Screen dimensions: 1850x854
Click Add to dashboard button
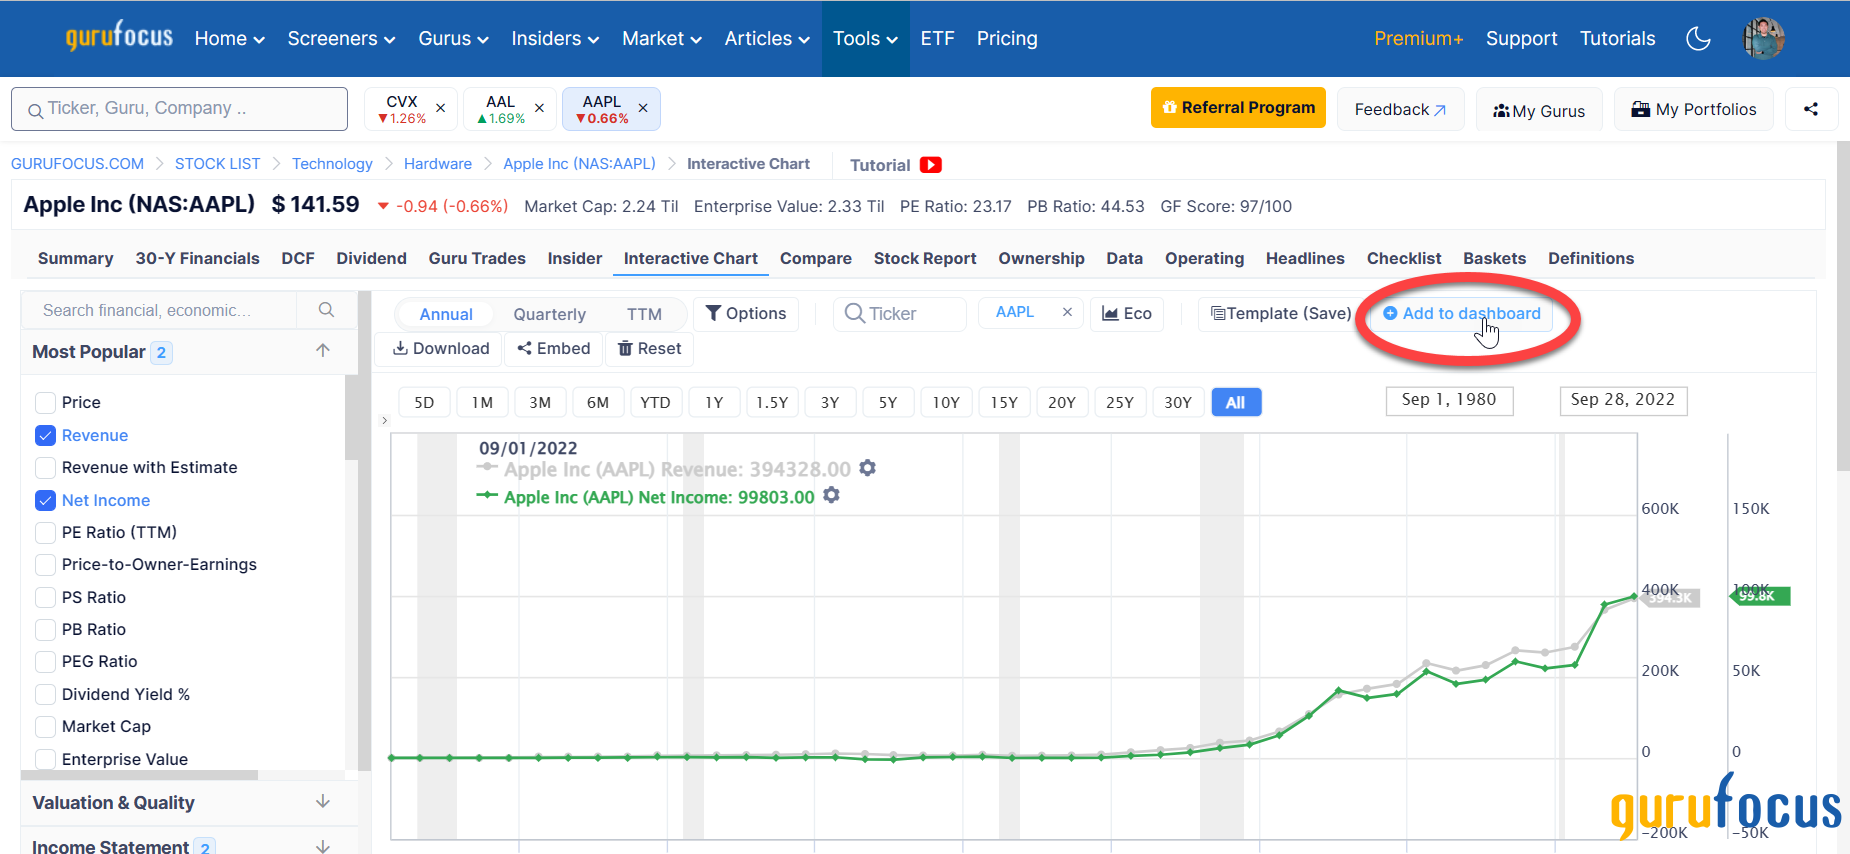click(x=1461, y=313)
